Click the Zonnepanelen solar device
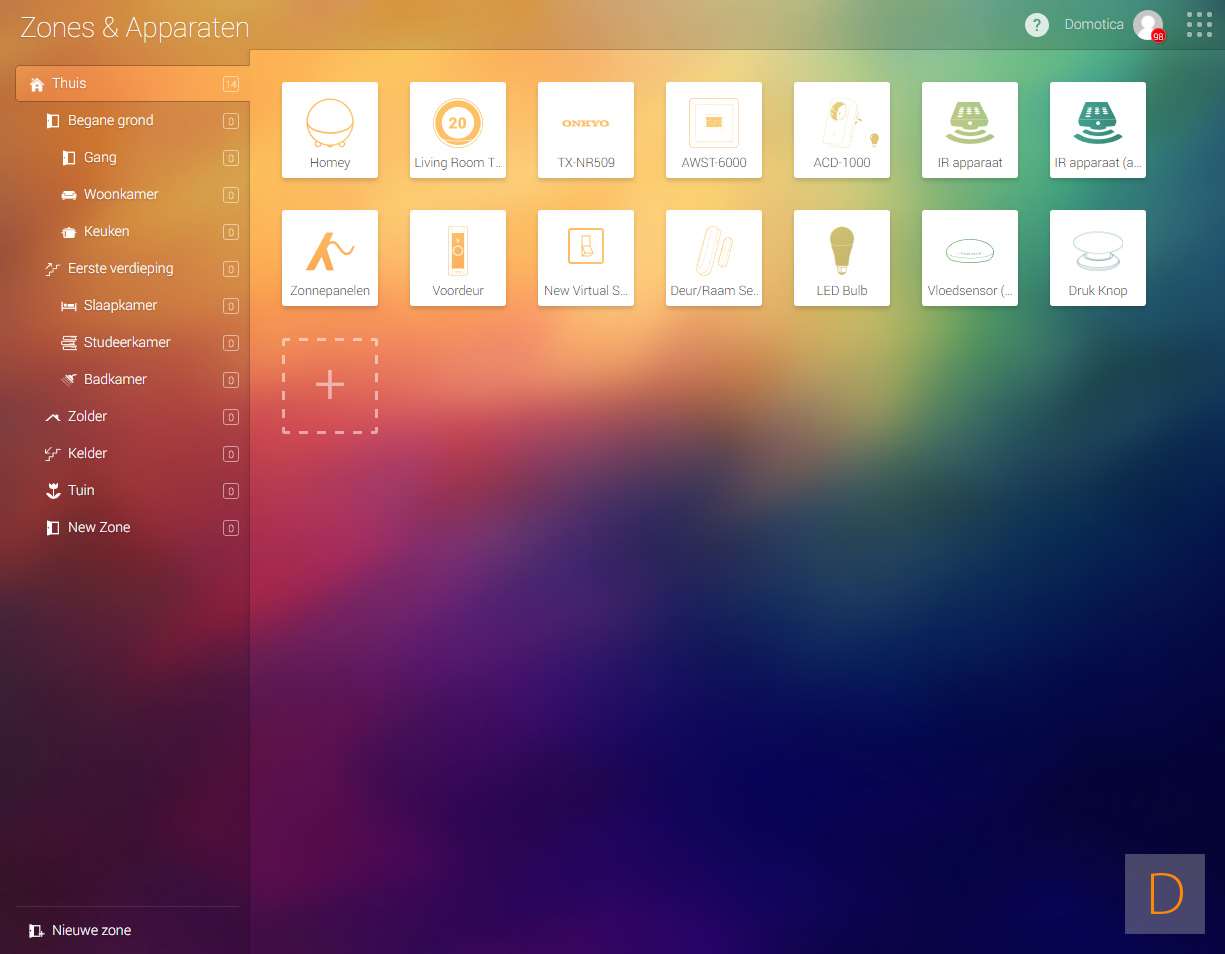This screenshot has height=954, width=1225. click(x=330, y=258)
